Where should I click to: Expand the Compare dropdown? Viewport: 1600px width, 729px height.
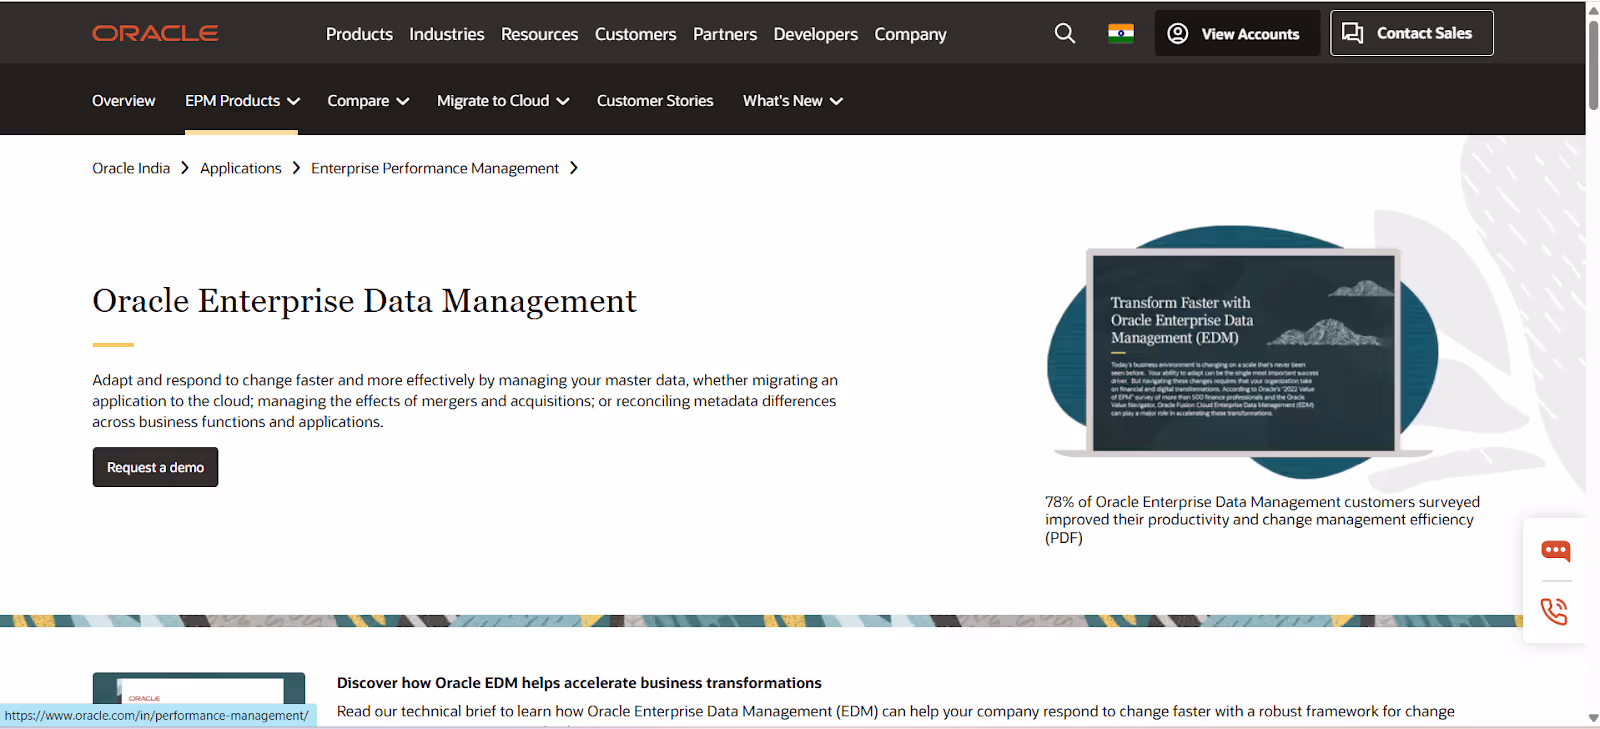368,101
